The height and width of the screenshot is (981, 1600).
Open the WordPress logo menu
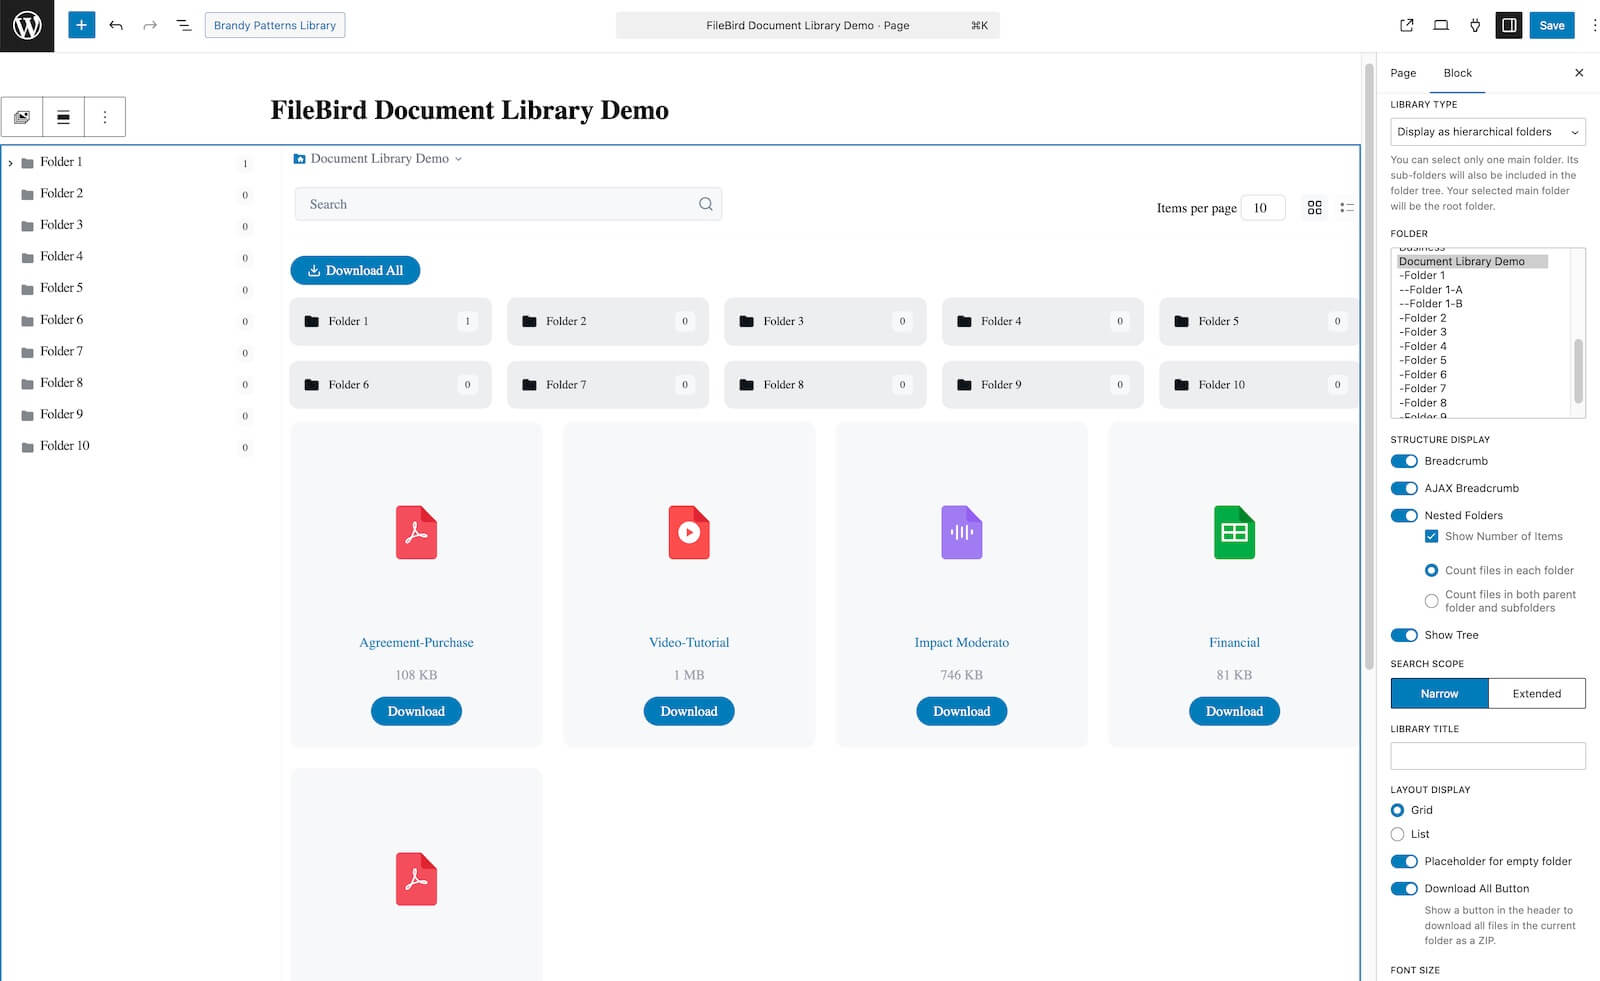[x=27, y=26]
